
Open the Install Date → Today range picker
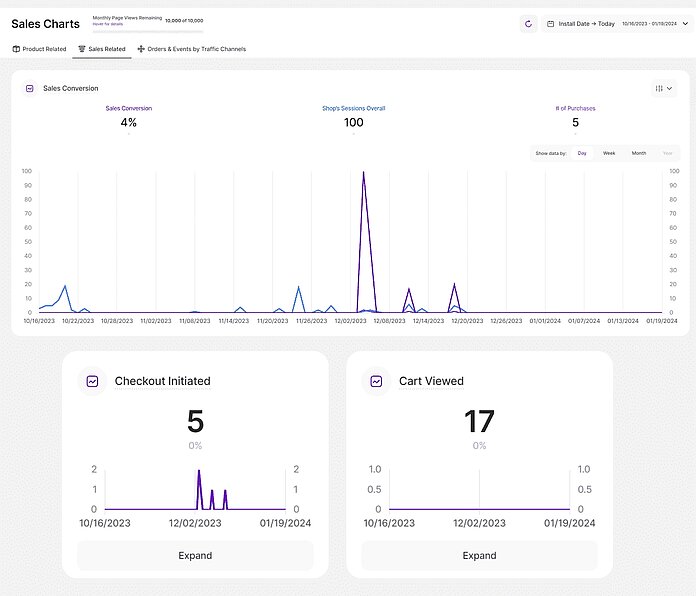[586, 23]
